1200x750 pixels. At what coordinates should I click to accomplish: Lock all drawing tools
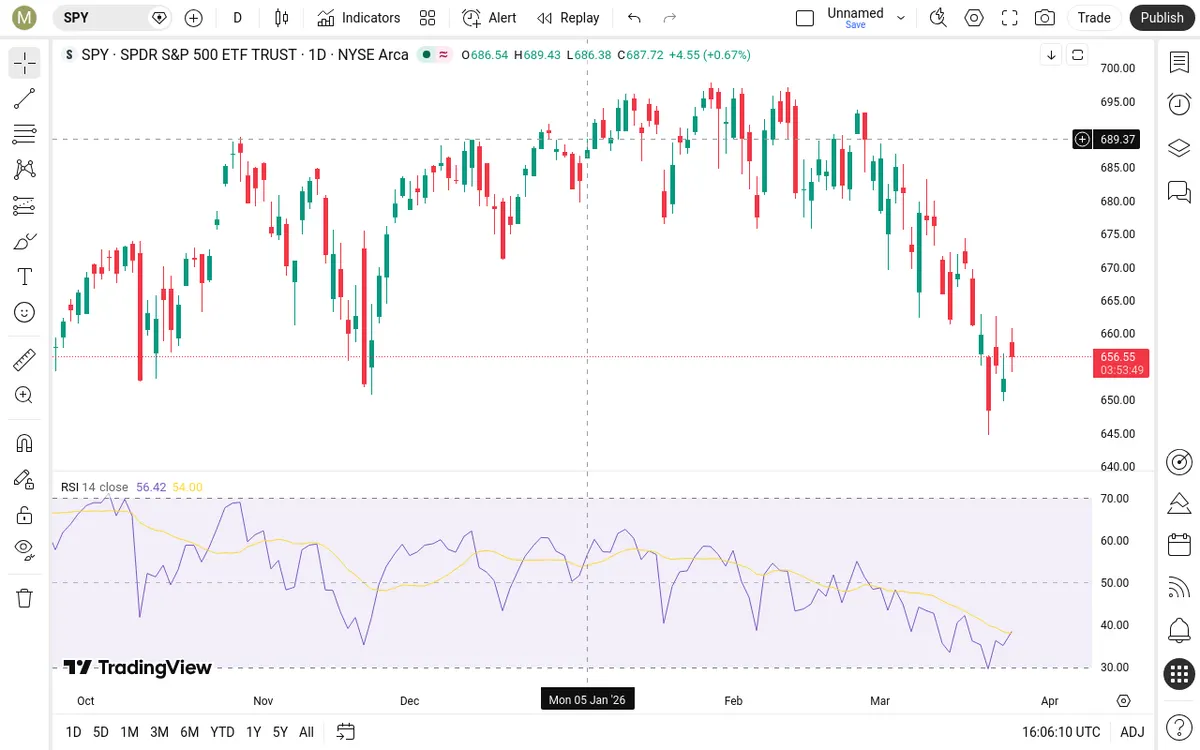25,515
